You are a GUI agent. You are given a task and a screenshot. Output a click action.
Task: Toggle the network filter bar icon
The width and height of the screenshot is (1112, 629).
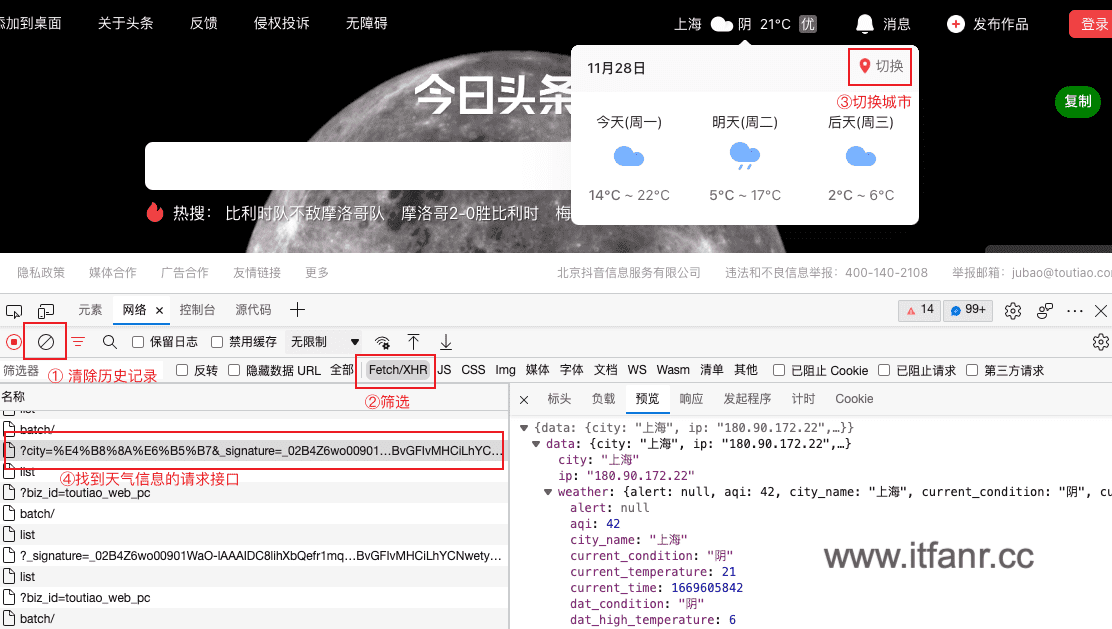(78, 343)
